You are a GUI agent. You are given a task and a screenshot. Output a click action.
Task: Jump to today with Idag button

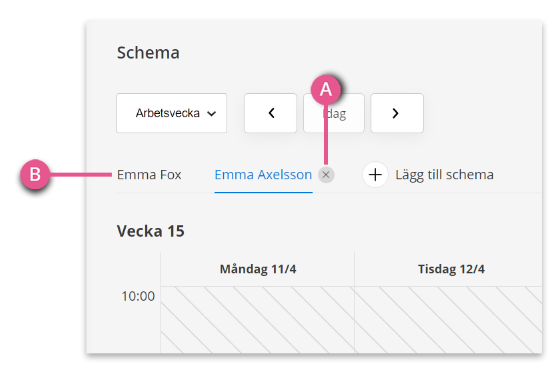coord(334,113)
